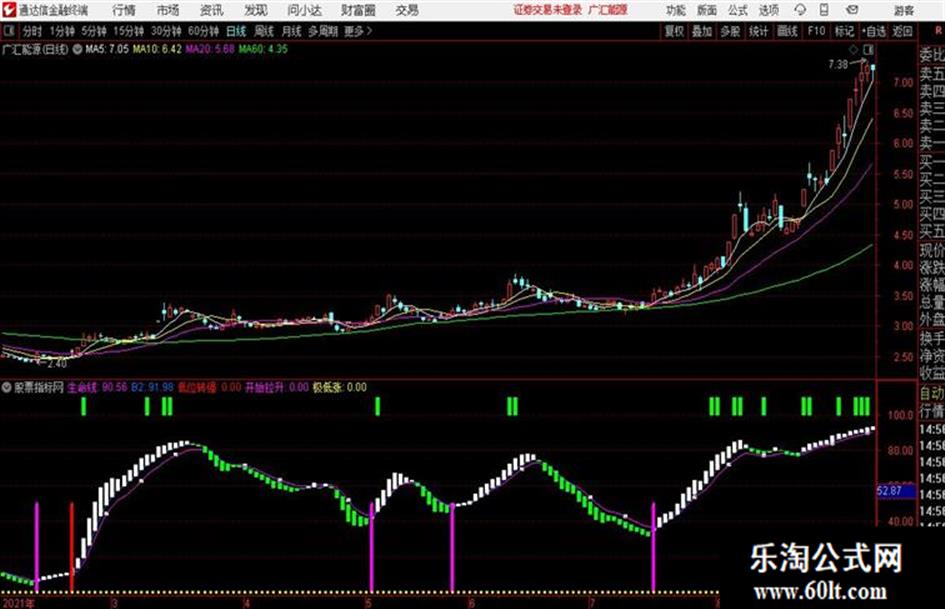Toggle the side panel icon left of 分时
This screenshot has height=609, width=945.
[8, 31]
